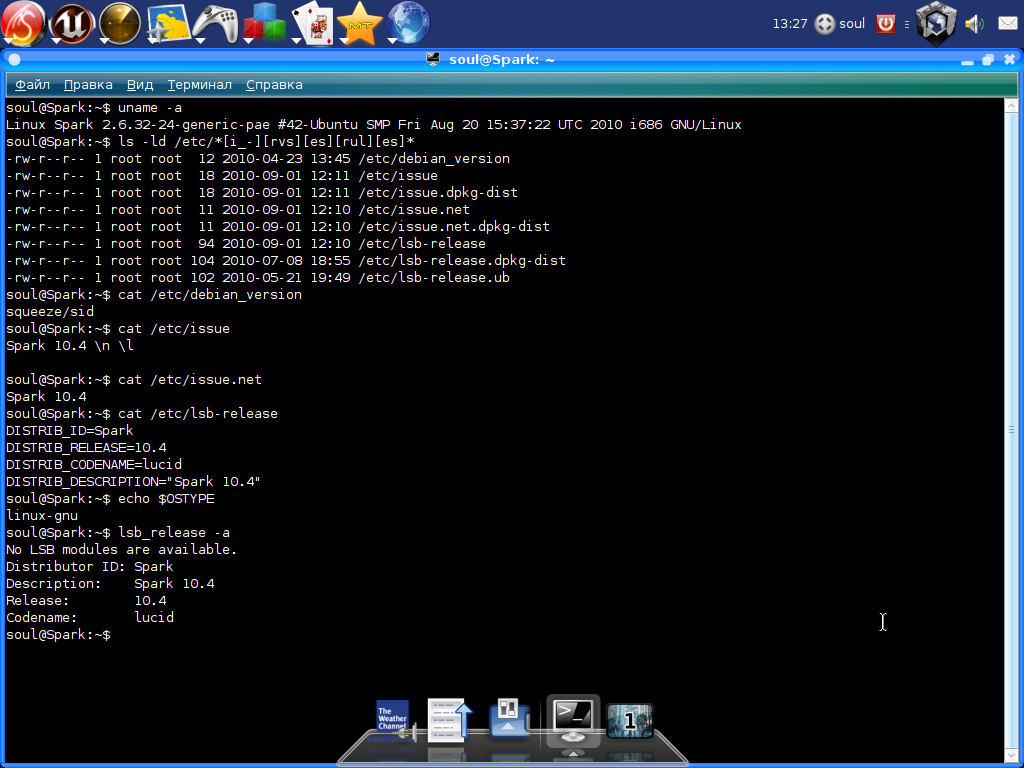Click the terminal icon in title bar

pyautogui.click(x=433, y=59)
